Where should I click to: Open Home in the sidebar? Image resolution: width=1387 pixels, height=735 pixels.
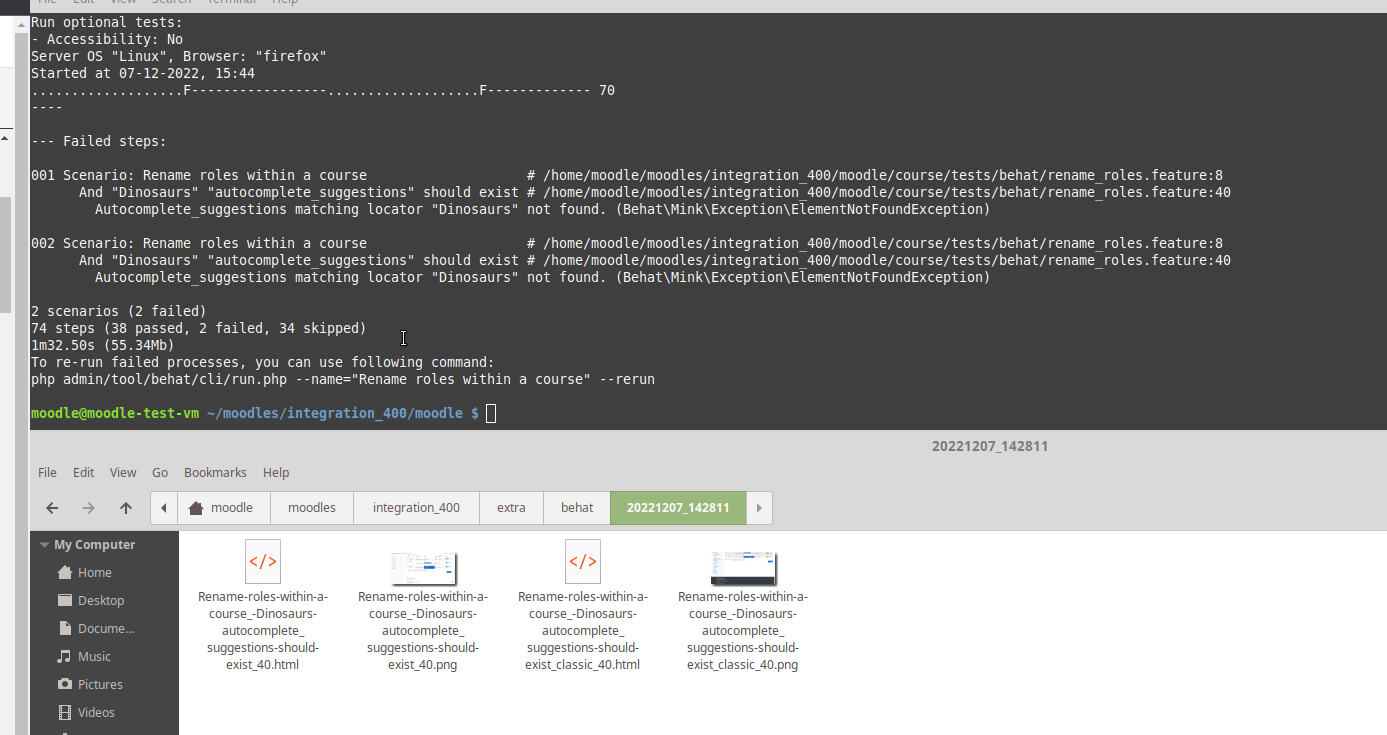[95, 573]
